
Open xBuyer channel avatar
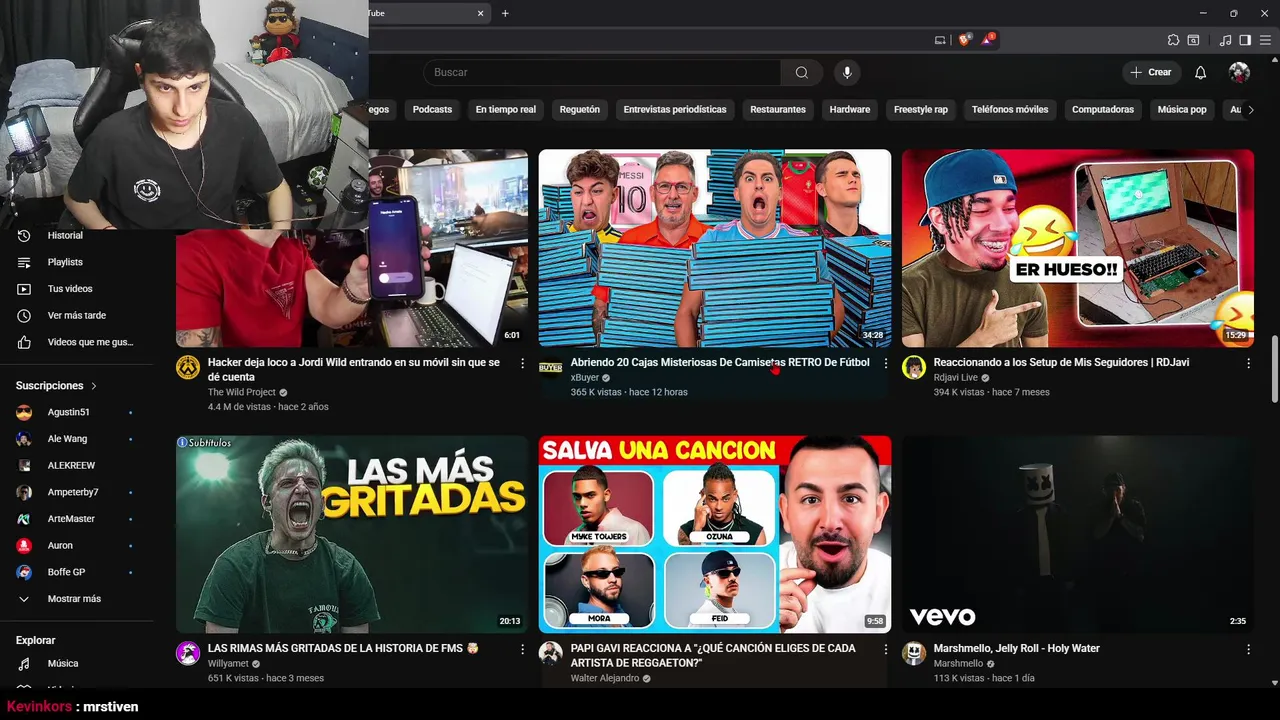pos(551,367)
